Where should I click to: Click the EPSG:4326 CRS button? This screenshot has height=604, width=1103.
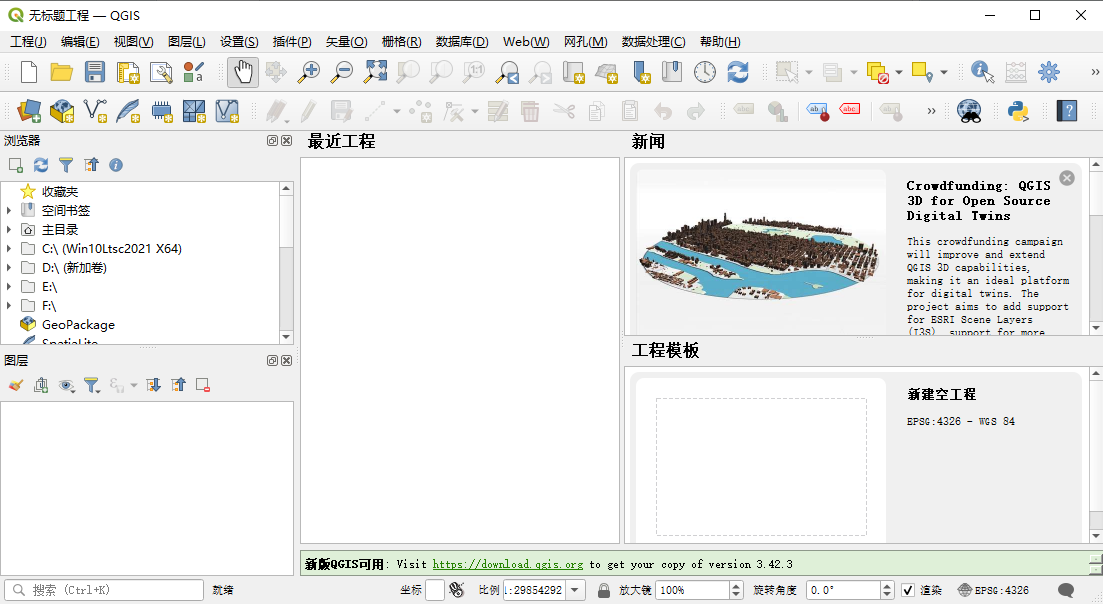(993, 590)
